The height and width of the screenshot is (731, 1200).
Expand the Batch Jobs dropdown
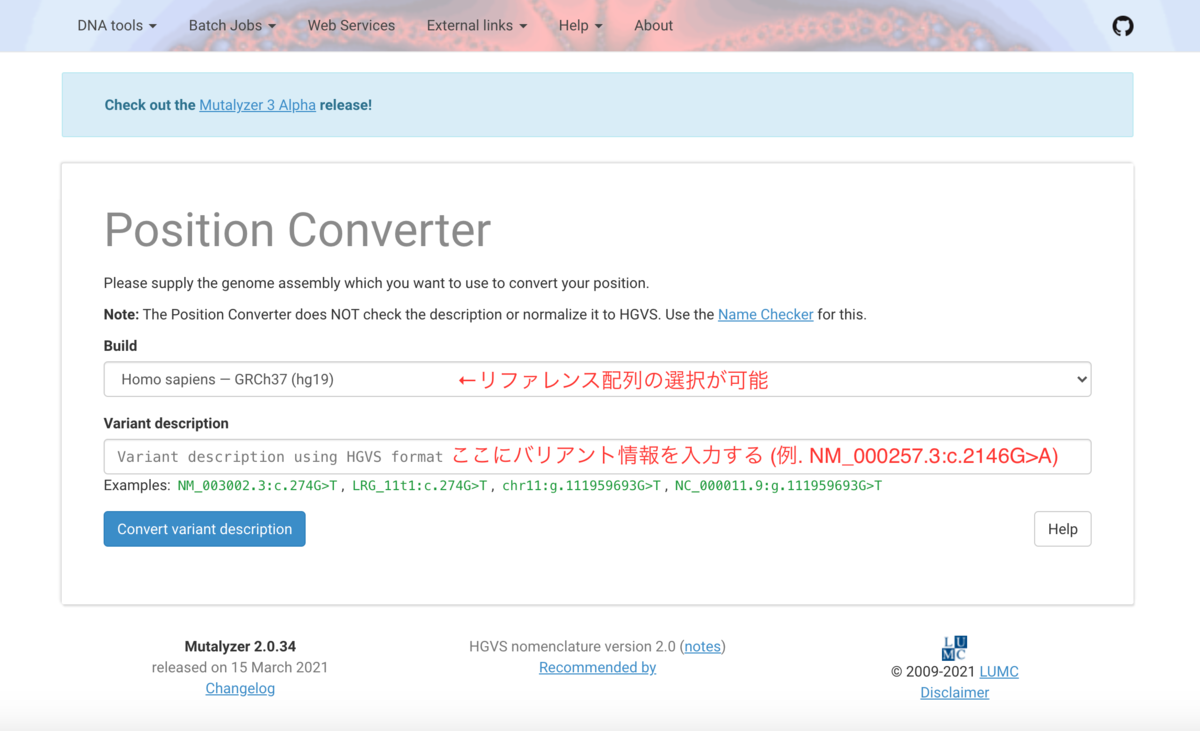click(231, 25)
